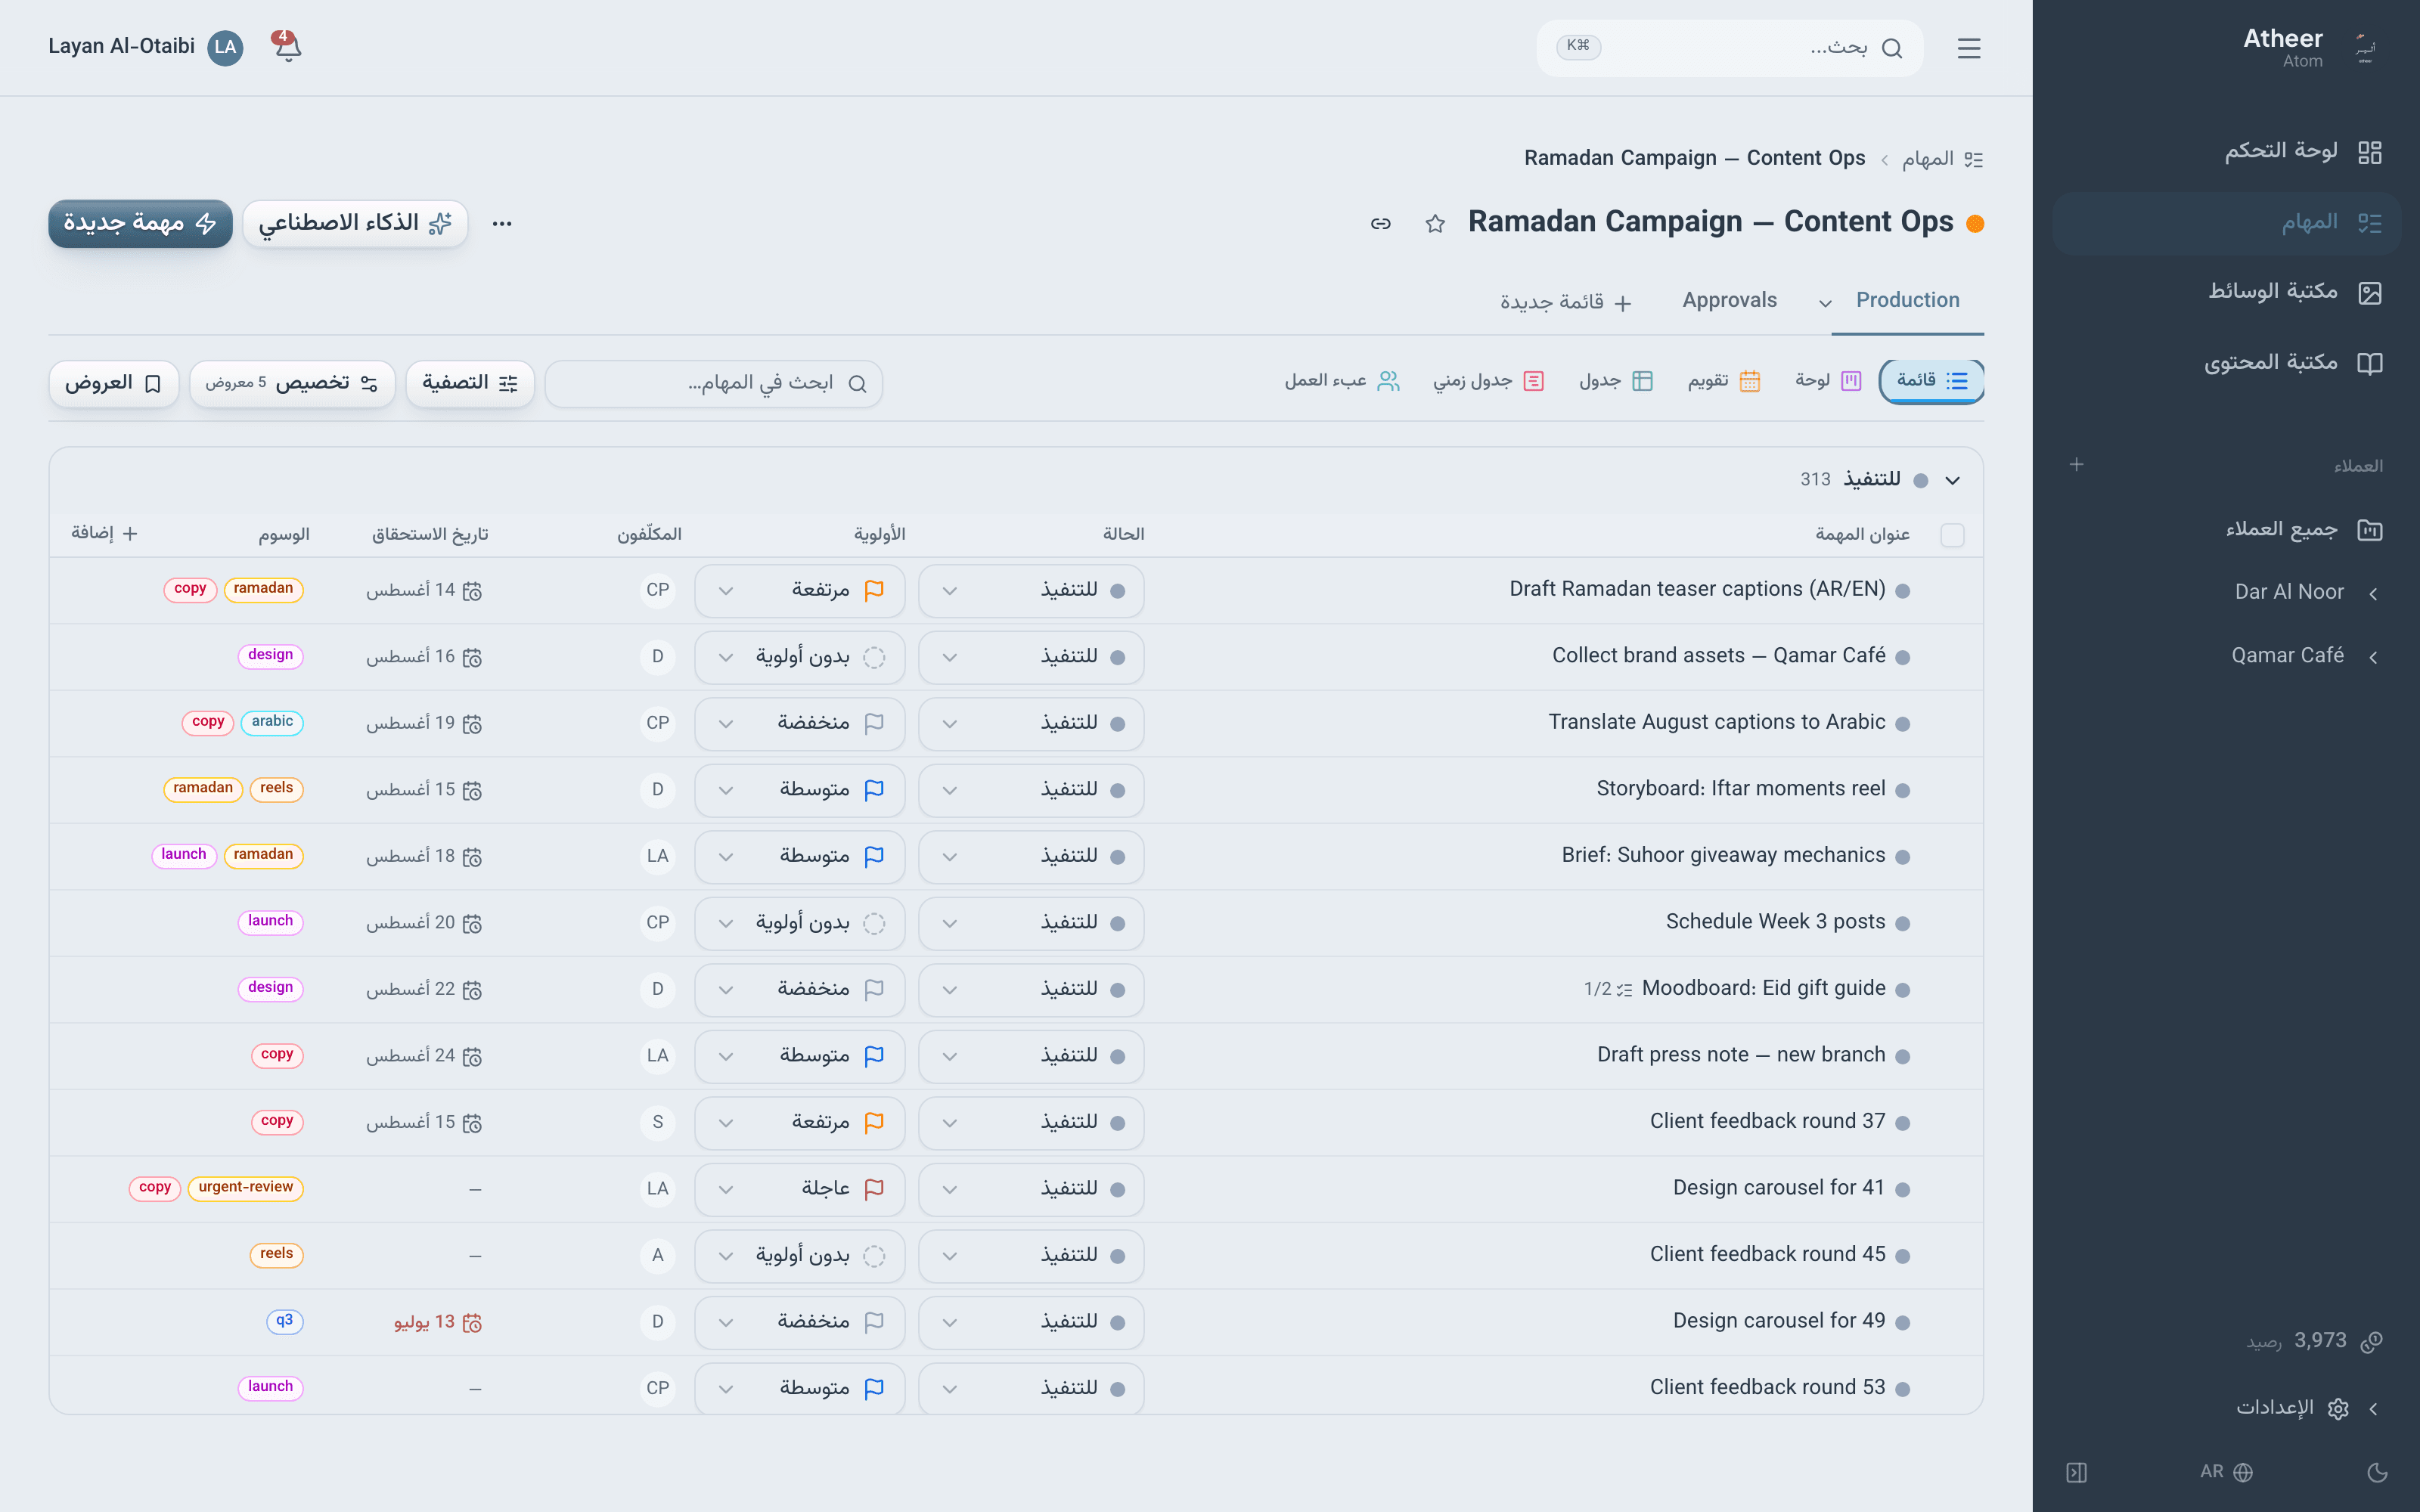Toggle the AR language switch in sidebar
Screen dimensions: 2420x1512
[x=2226, y=1472]
